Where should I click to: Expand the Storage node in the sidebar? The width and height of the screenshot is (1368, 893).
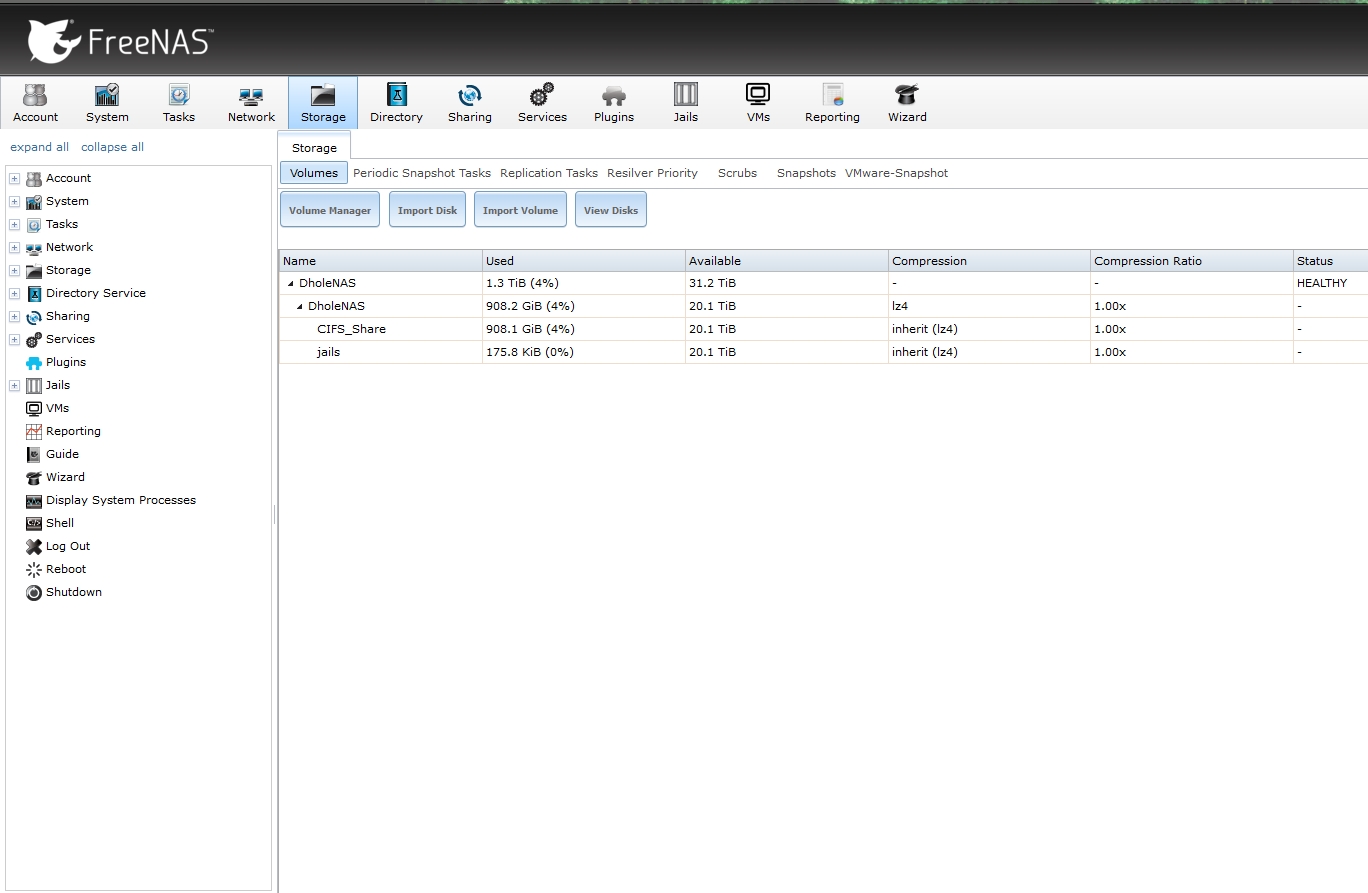[x=14, y=270]
